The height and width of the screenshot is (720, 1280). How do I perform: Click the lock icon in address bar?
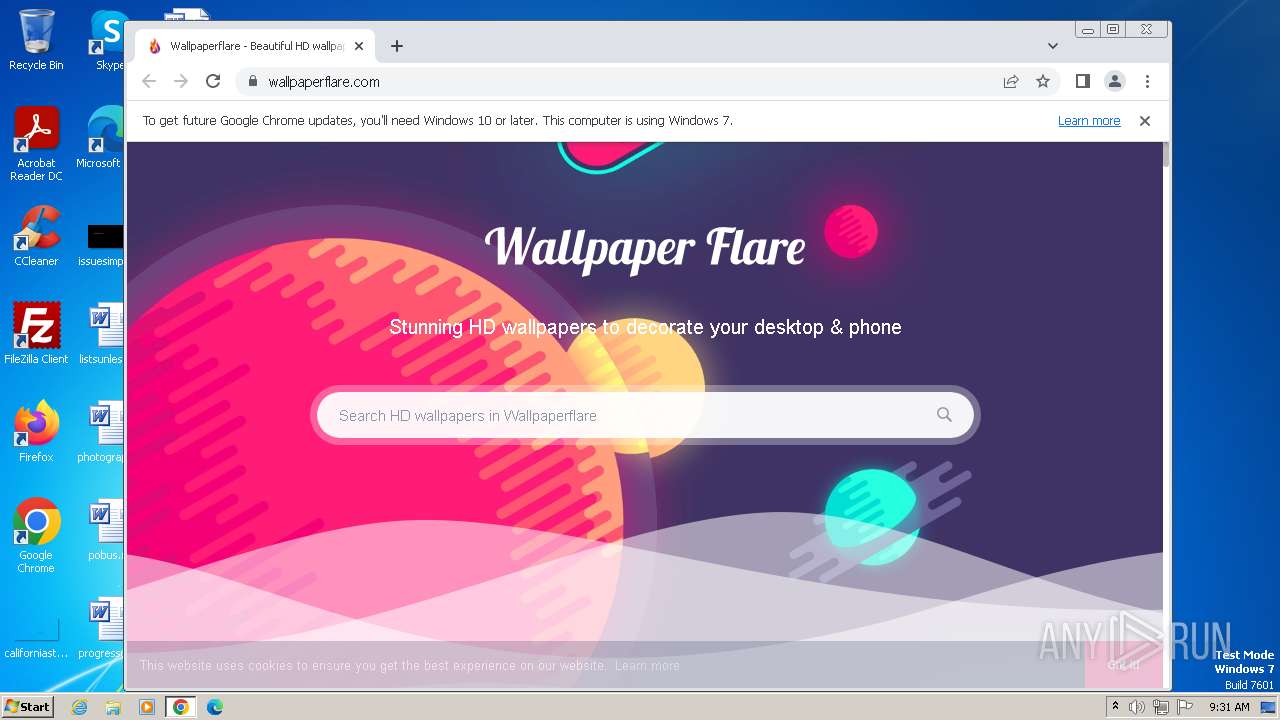[x=252, y=82]
